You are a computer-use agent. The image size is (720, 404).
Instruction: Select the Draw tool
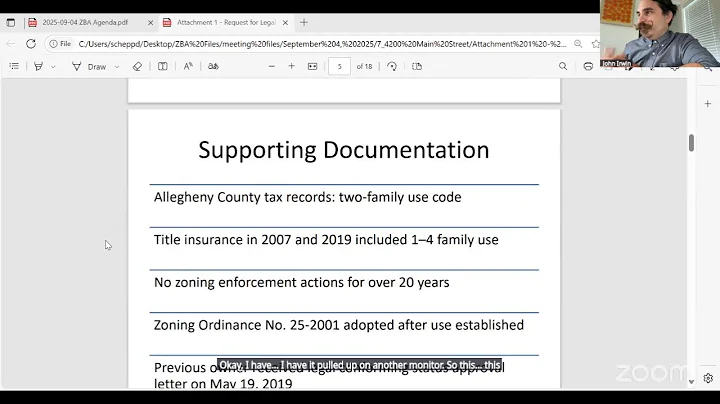pyautogui.click(x=89, y=67)
